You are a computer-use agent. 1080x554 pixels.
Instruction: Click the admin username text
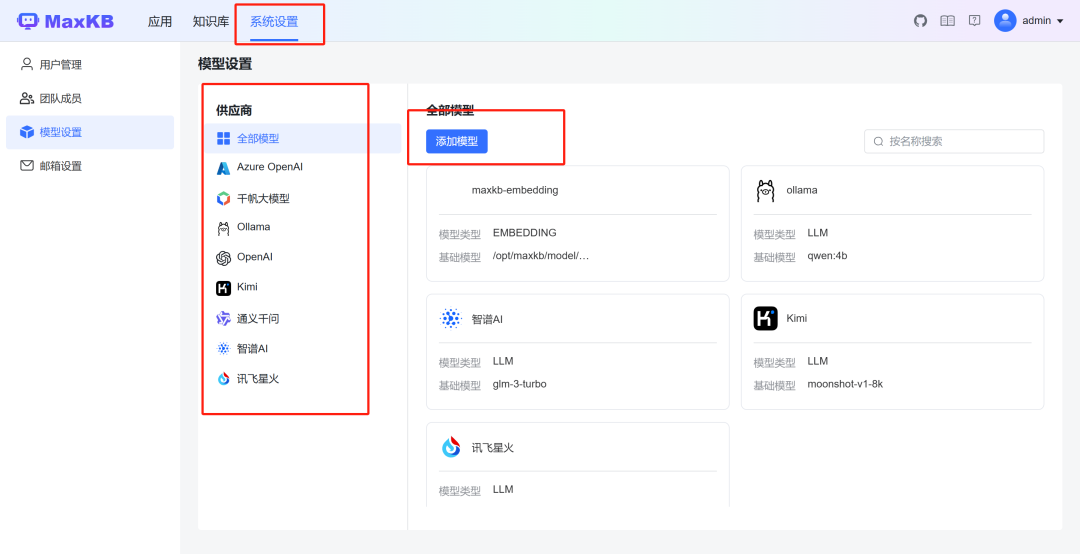pyautogui.click(x=1037, y=21)
